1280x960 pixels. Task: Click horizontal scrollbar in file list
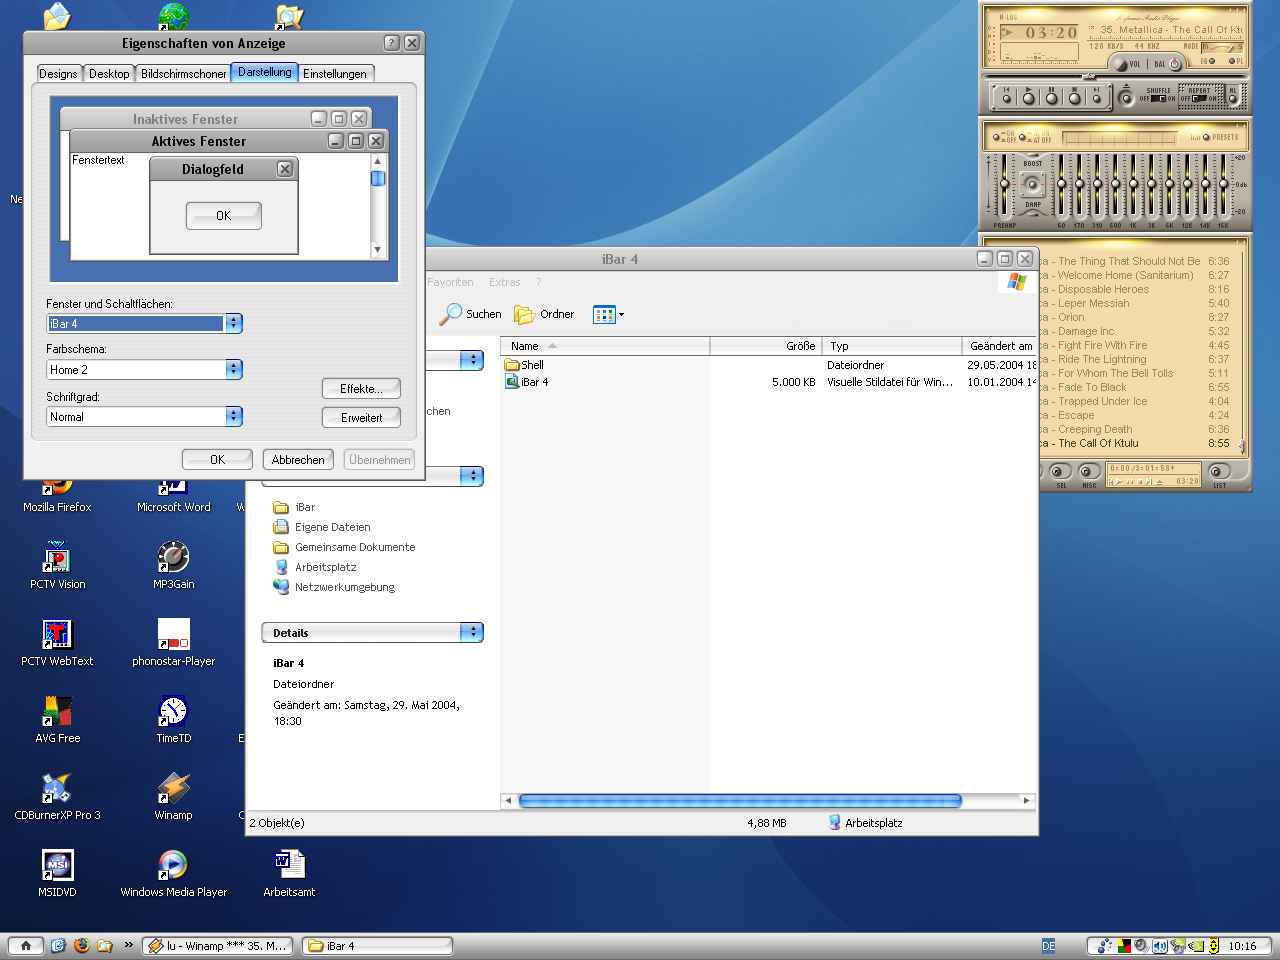[740, 800]
